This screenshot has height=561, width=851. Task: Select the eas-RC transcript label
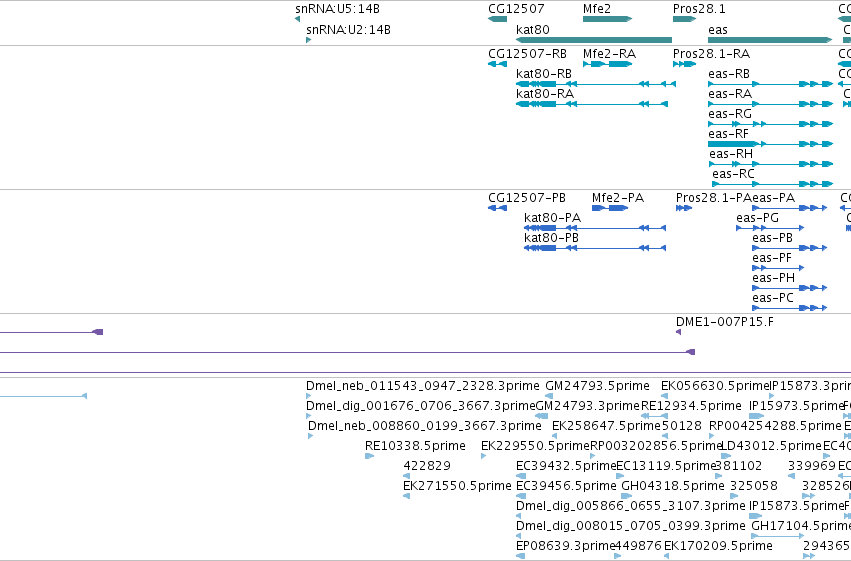coord(733,174)
